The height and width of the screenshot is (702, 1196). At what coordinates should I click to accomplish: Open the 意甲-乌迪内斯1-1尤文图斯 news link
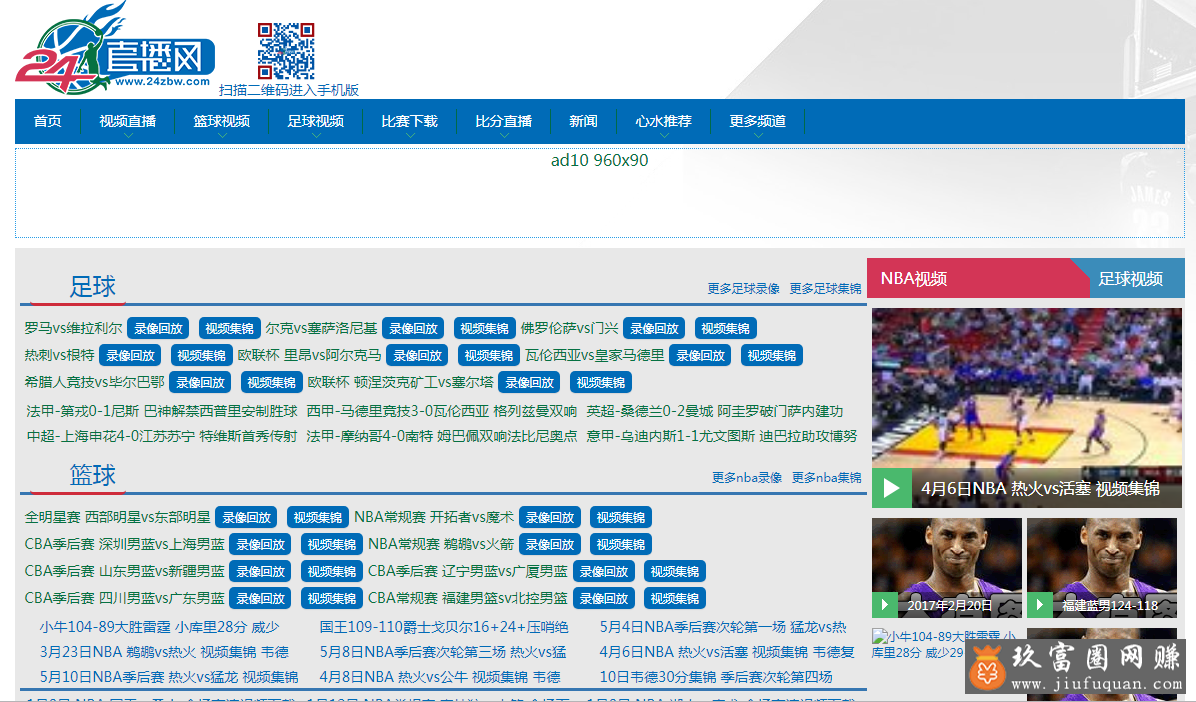coord(722,436)
